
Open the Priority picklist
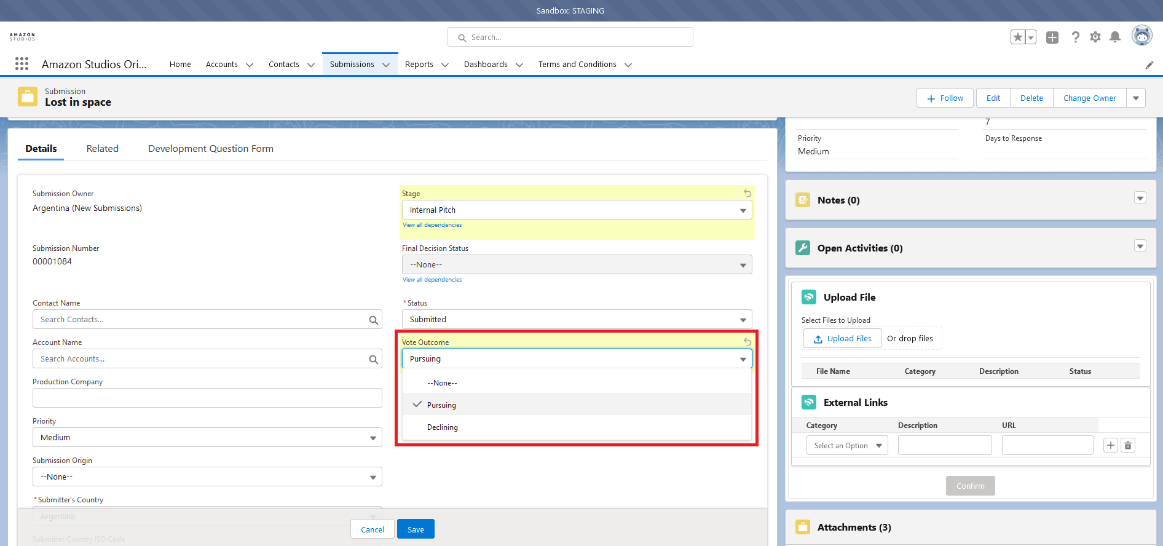click(208, 437)
